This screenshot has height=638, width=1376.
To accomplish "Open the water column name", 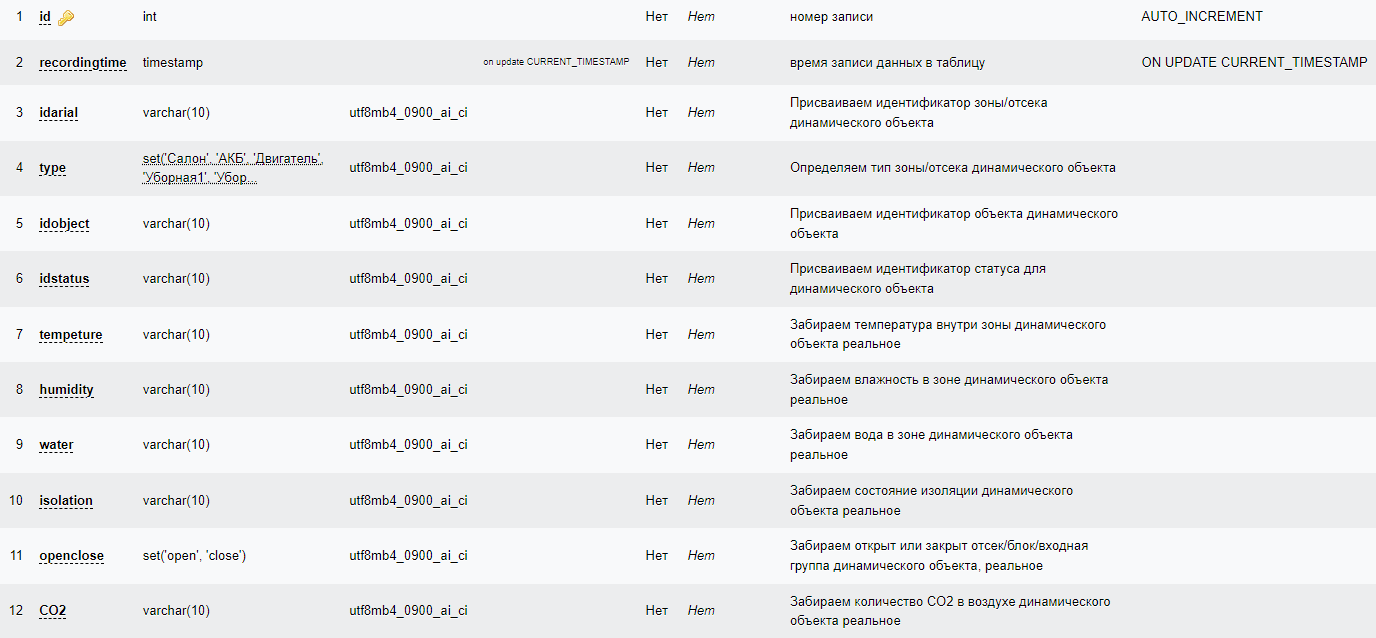I will [56, 444].
